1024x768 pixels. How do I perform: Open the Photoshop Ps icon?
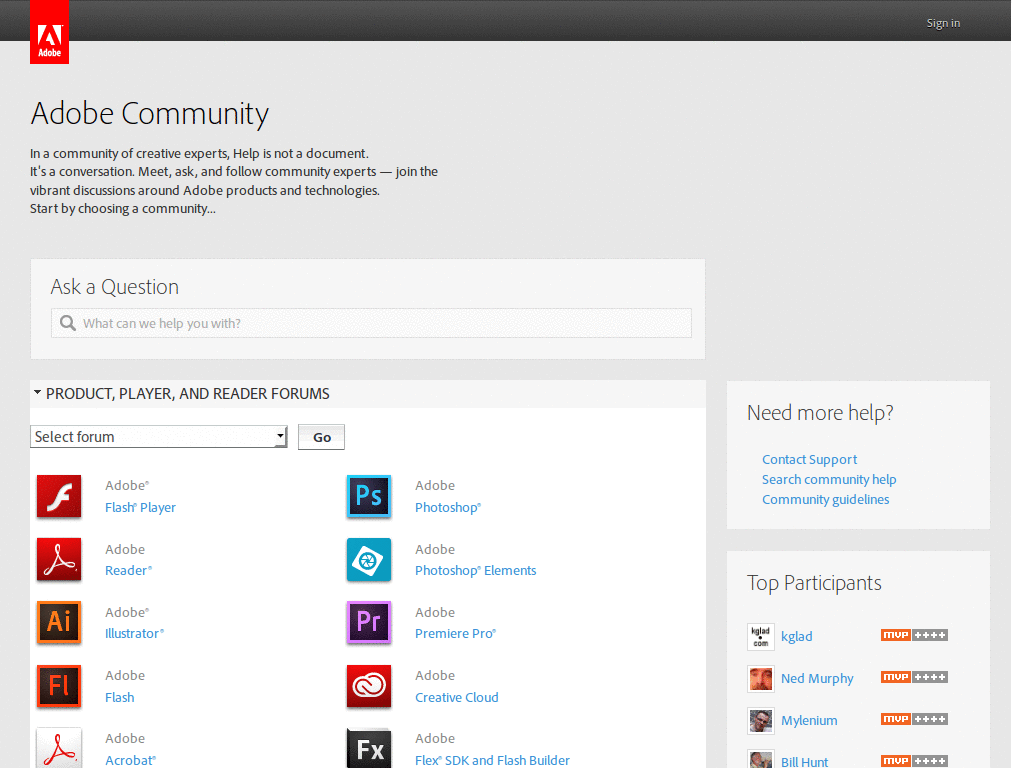[x=369, y=496]
